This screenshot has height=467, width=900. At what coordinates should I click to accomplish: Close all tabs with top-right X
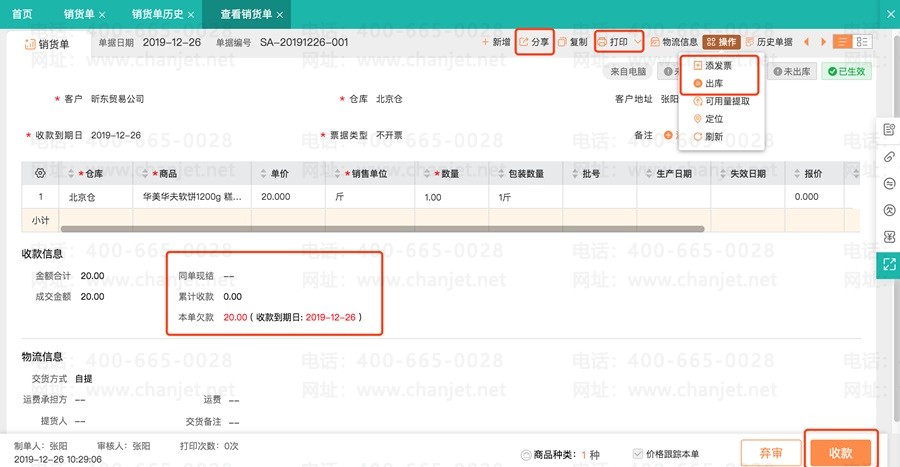coord(890,14)
